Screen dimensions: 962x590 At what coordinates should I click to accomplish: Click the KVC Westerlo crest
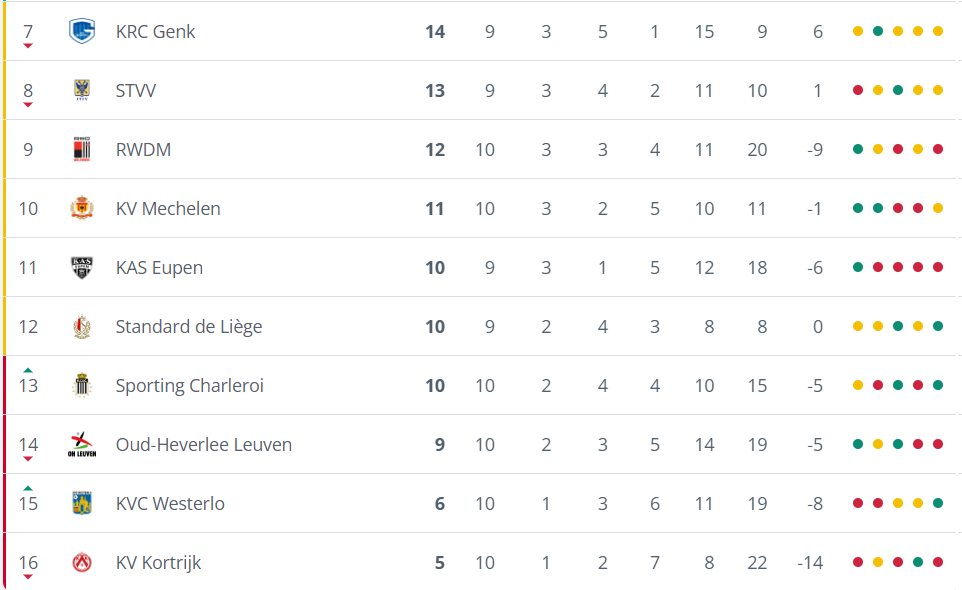(x=82, y=503)
